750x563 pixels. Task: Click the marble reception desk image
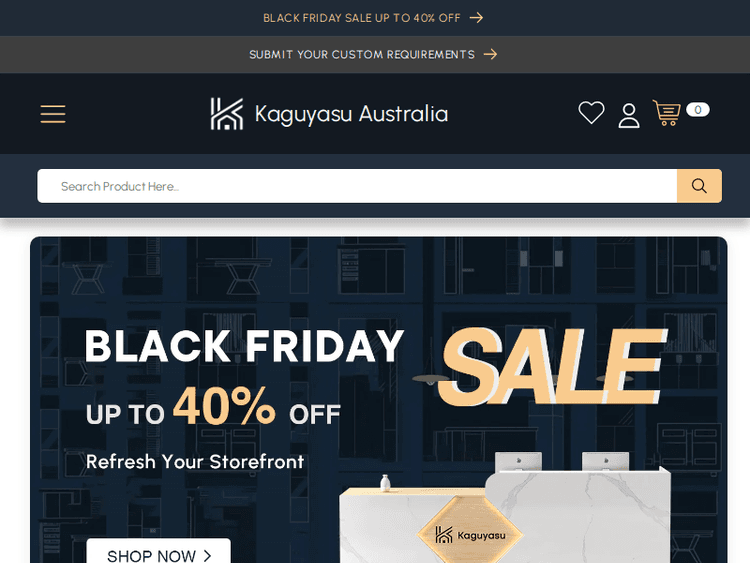505,508
